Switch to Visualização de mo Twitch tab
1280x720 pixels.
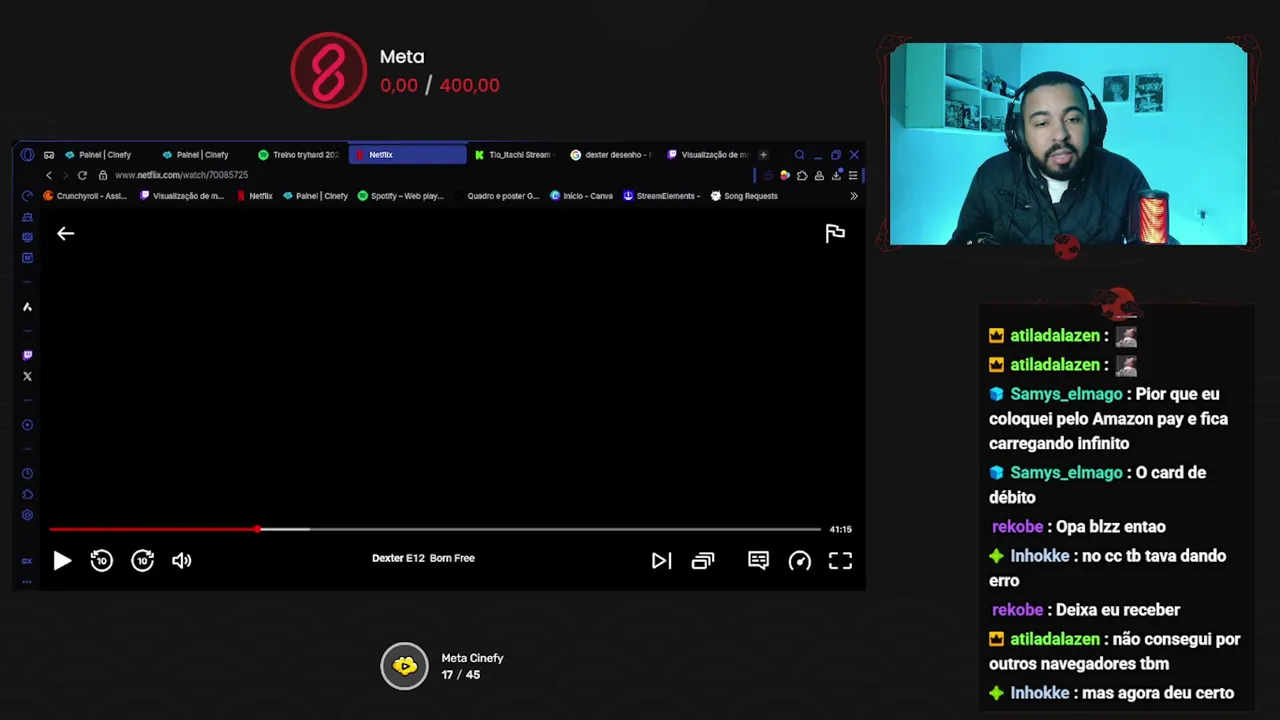tap(707, 155)
